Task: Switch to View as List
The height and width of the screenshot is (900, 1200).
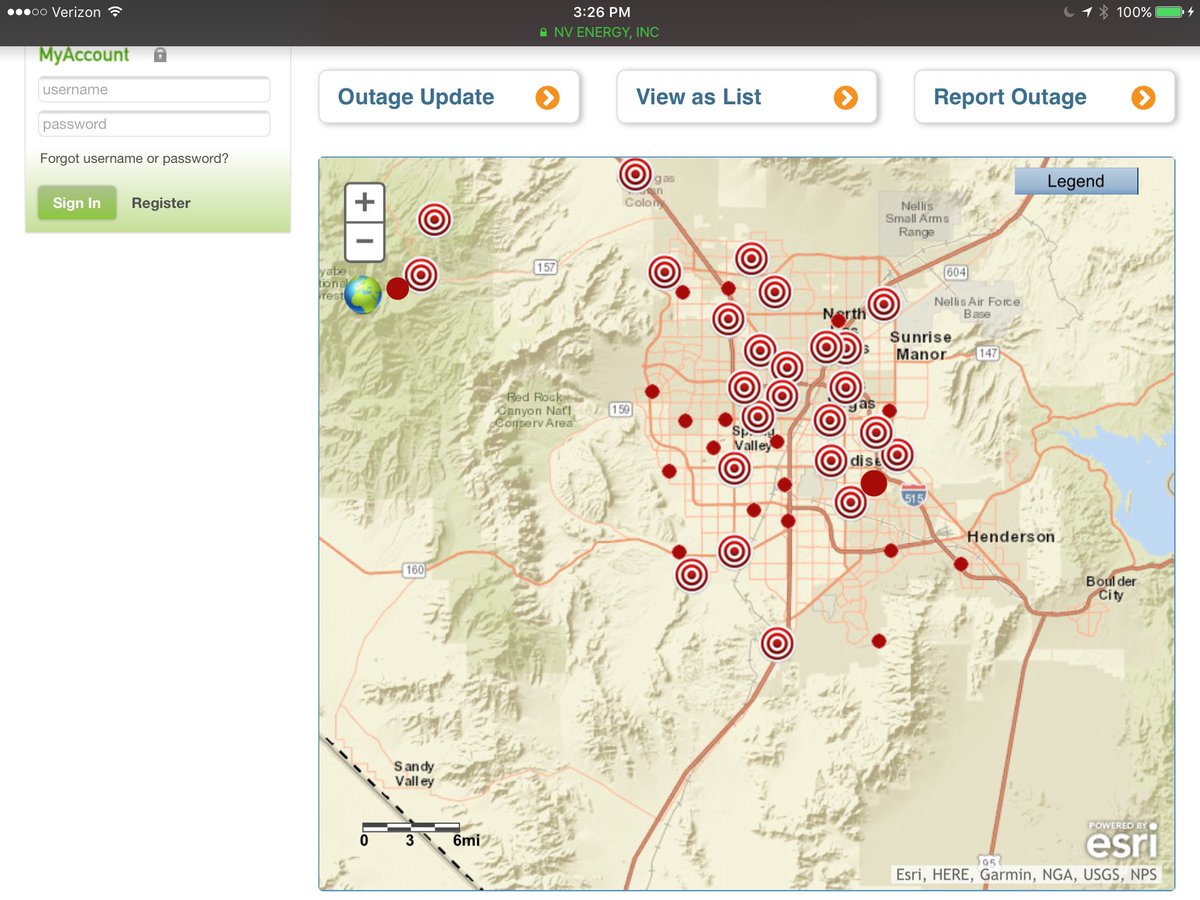Action: tap(747, 97)
